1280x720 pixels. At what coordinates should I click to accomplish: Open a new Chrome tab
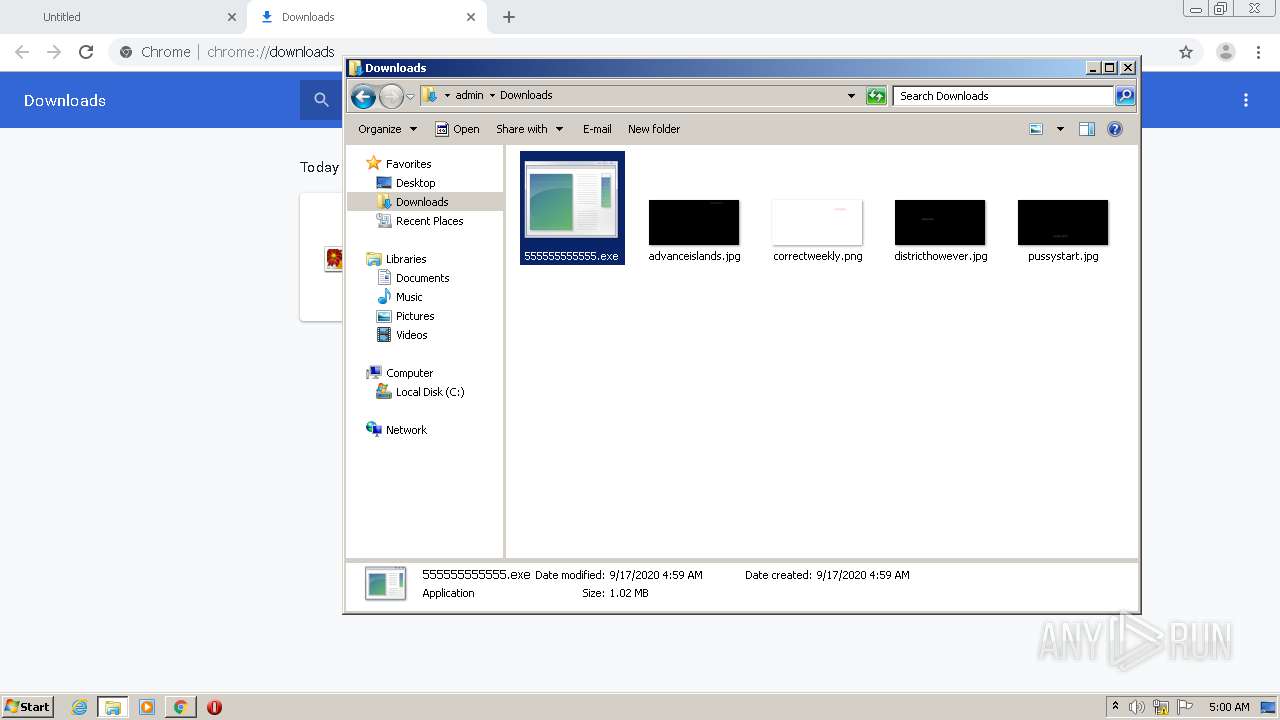(x=509, y=17)
